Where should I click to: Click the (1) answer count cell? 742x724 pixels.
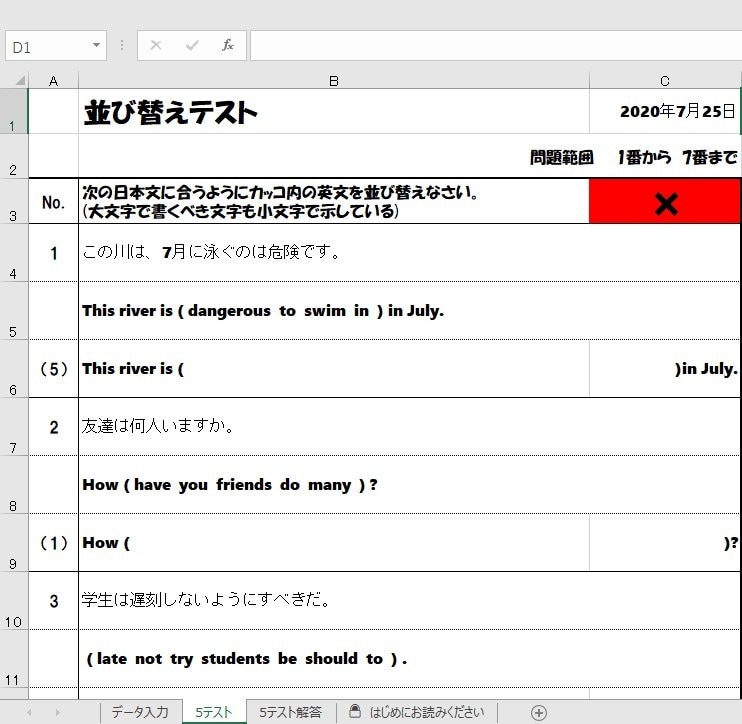click(x=53, y=543)
